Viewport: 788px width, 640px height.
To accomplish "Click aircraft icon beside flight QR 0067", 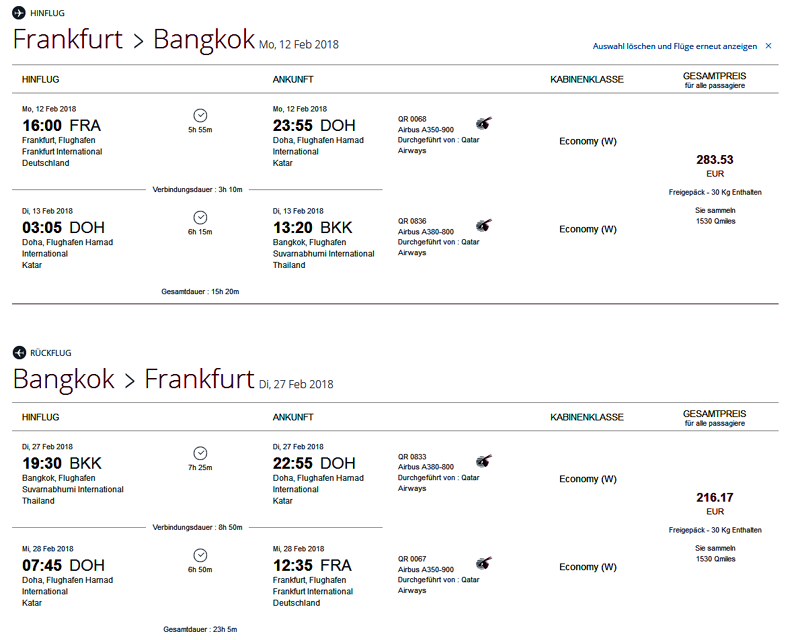I will [484, 563].
